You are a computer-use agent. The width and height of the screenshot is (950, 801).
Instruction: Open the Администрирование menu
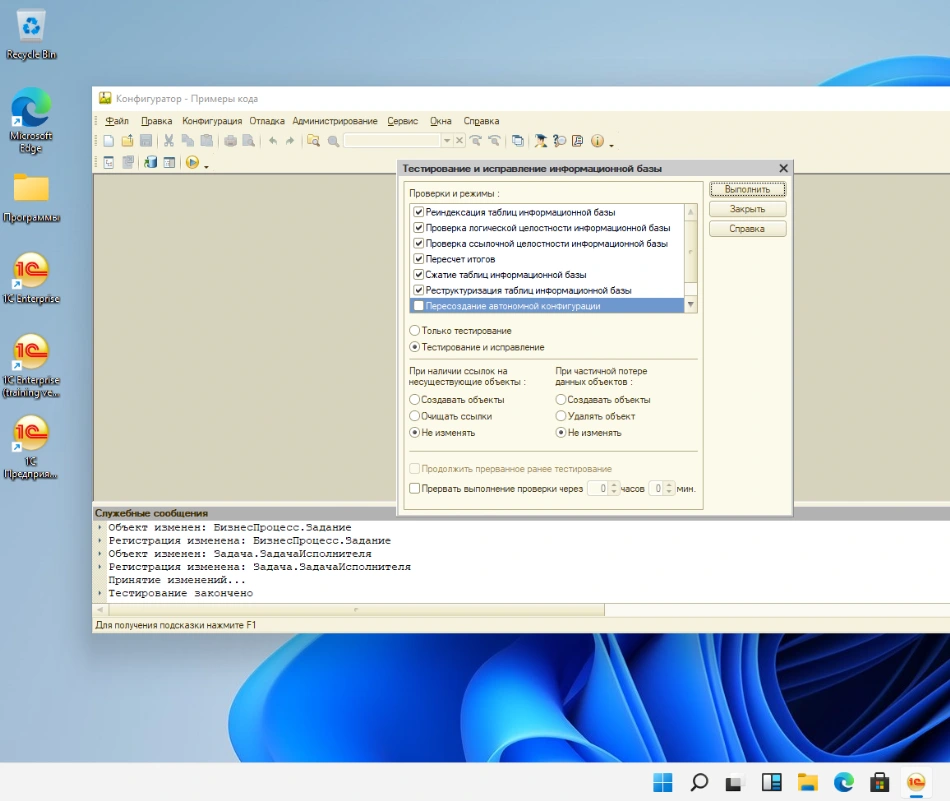coord(335,121)
